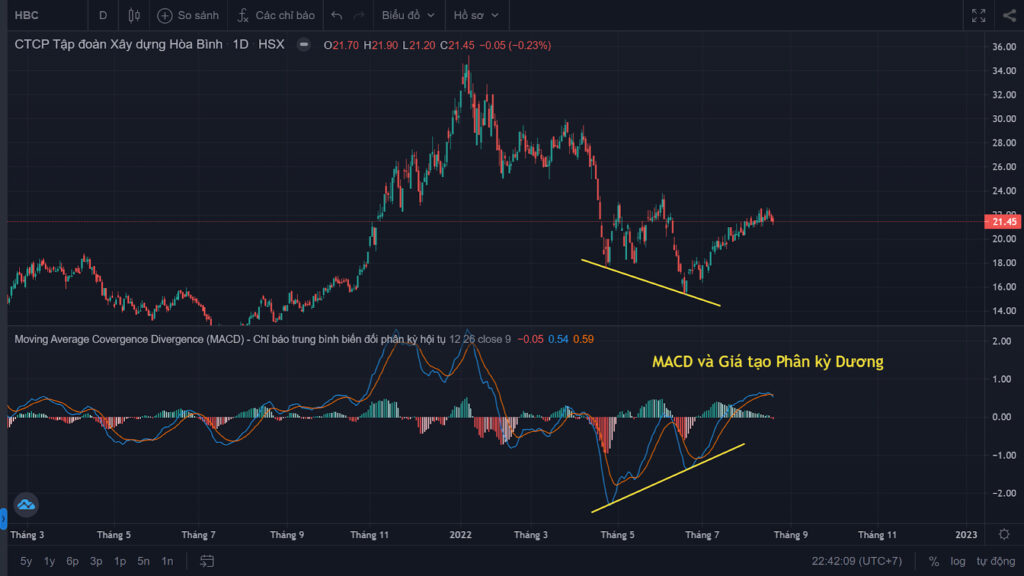Collapse the legend via the minus toggle
Screen dimensions: 1024x576
click(304, 44)
